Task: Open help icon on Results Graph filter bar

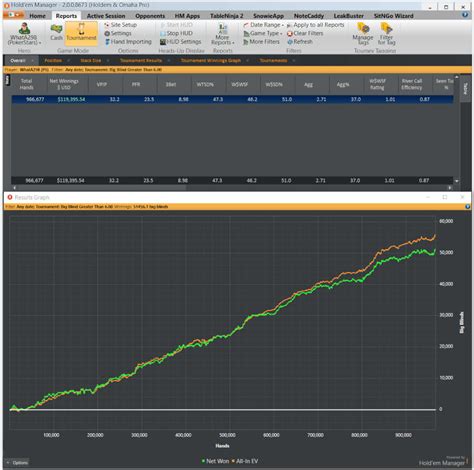Action: (x=467, y=207)
